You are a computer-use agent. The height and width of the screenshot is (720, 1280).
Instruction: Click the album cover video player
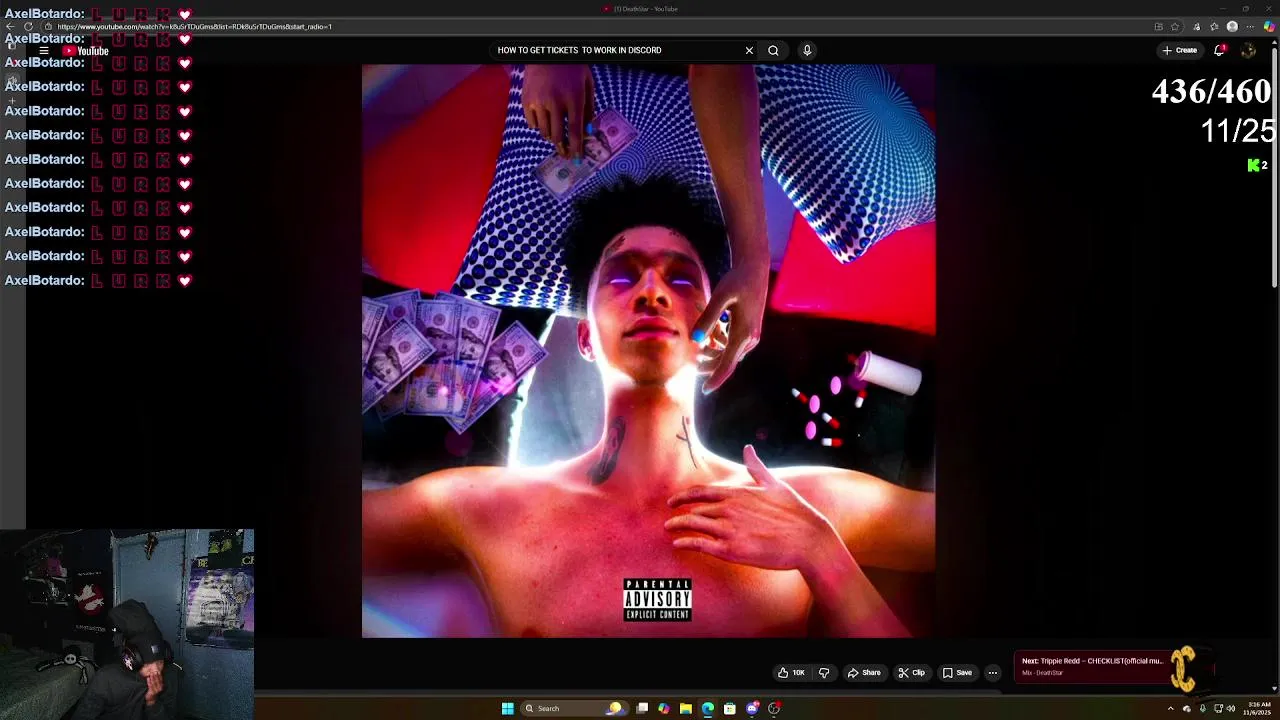pos(648,351)
